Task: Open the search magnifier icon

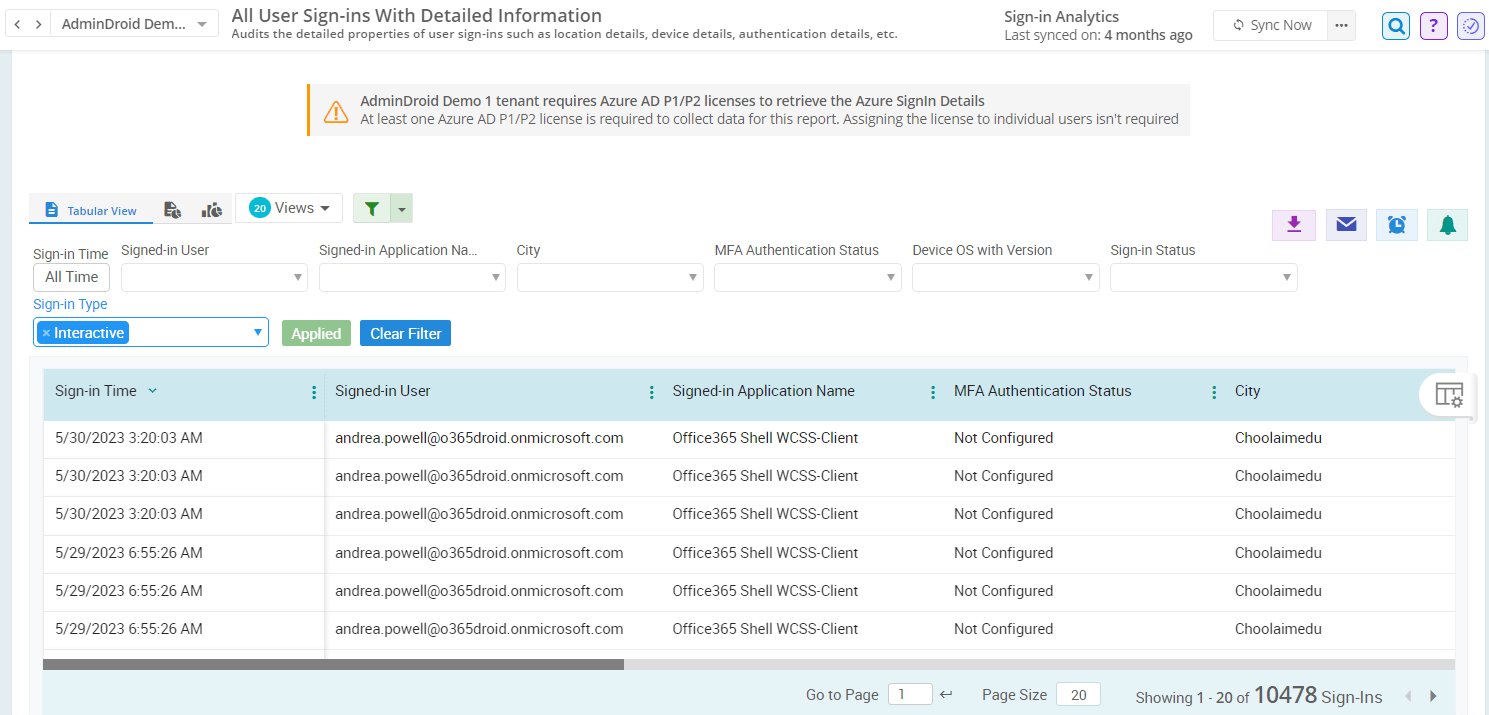Action: (x=1396, y=26)
